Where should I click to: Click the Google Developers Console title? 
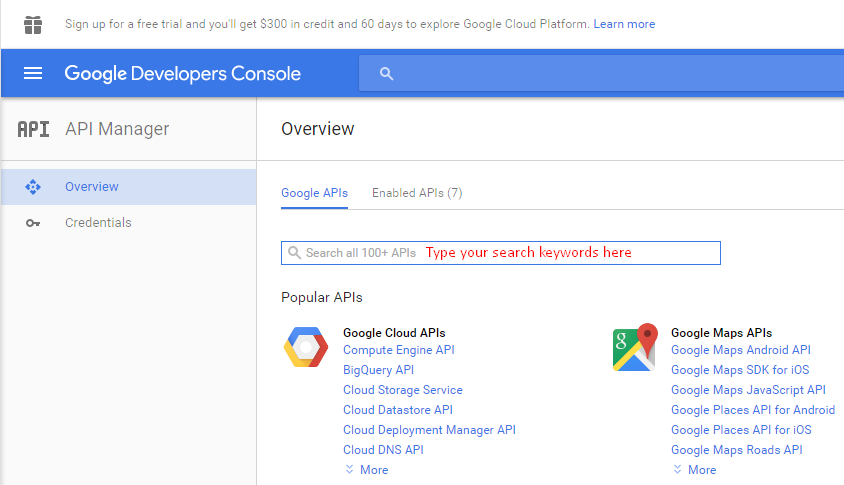point(182,74)
